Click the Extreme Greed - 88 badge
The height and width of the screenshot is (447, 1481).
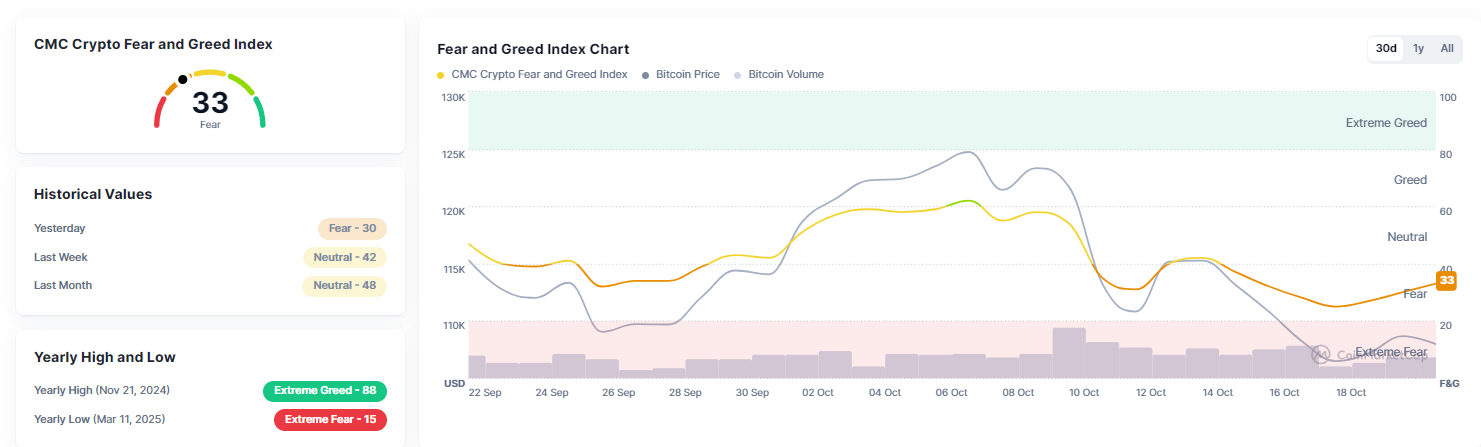tap(325, 390)
